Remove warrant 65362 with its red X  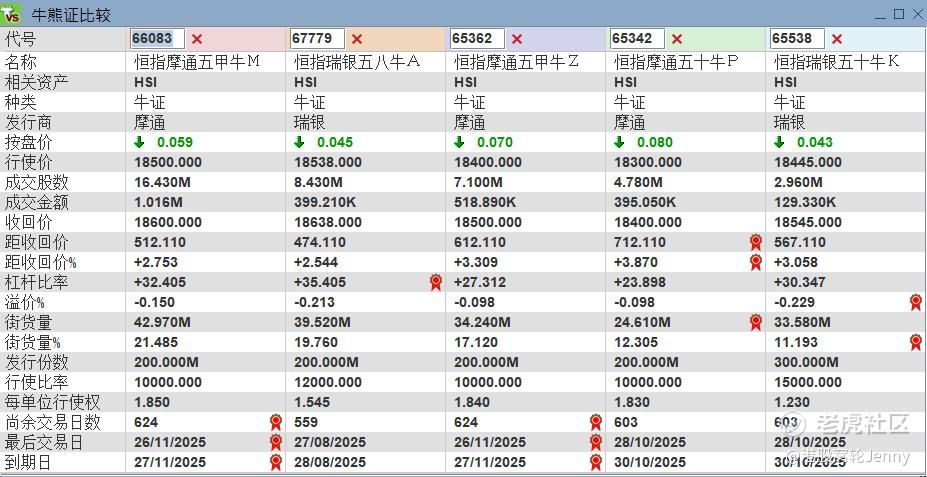pyautogui.click(x=517, y=39)
